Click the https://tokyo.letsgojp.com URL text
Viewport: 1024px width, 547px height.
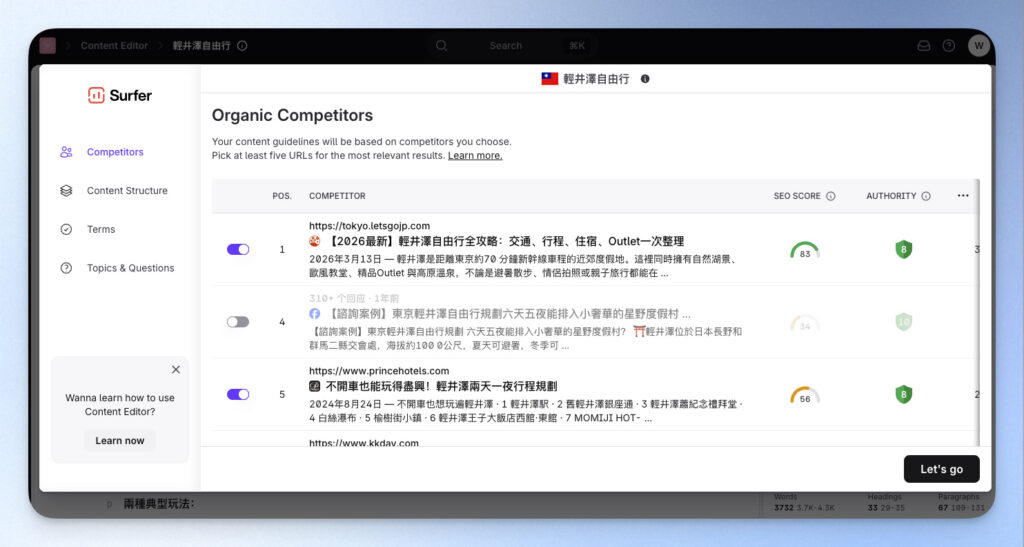pyautogui.click(x=369, y=226)
